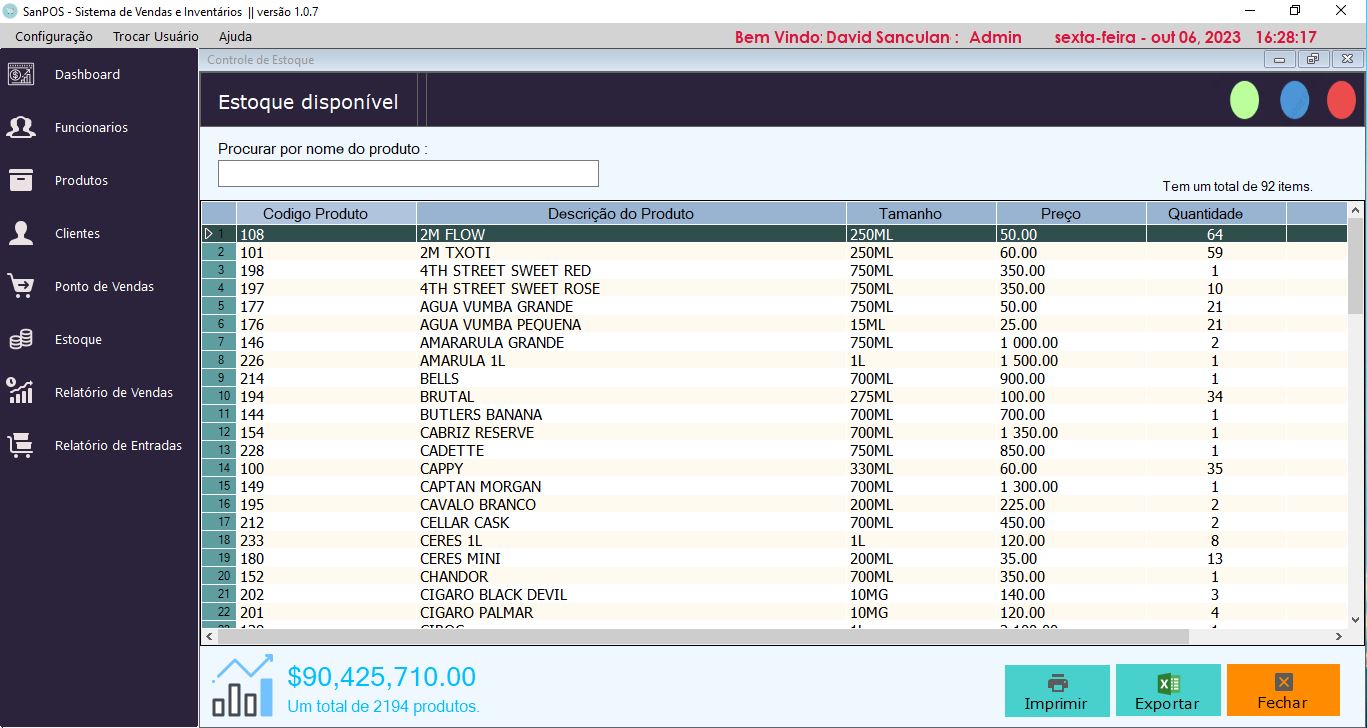The width and height of the screenshot is (1367, 728).
Task: Close the window using Fechar
Action: coord(1282,690)
